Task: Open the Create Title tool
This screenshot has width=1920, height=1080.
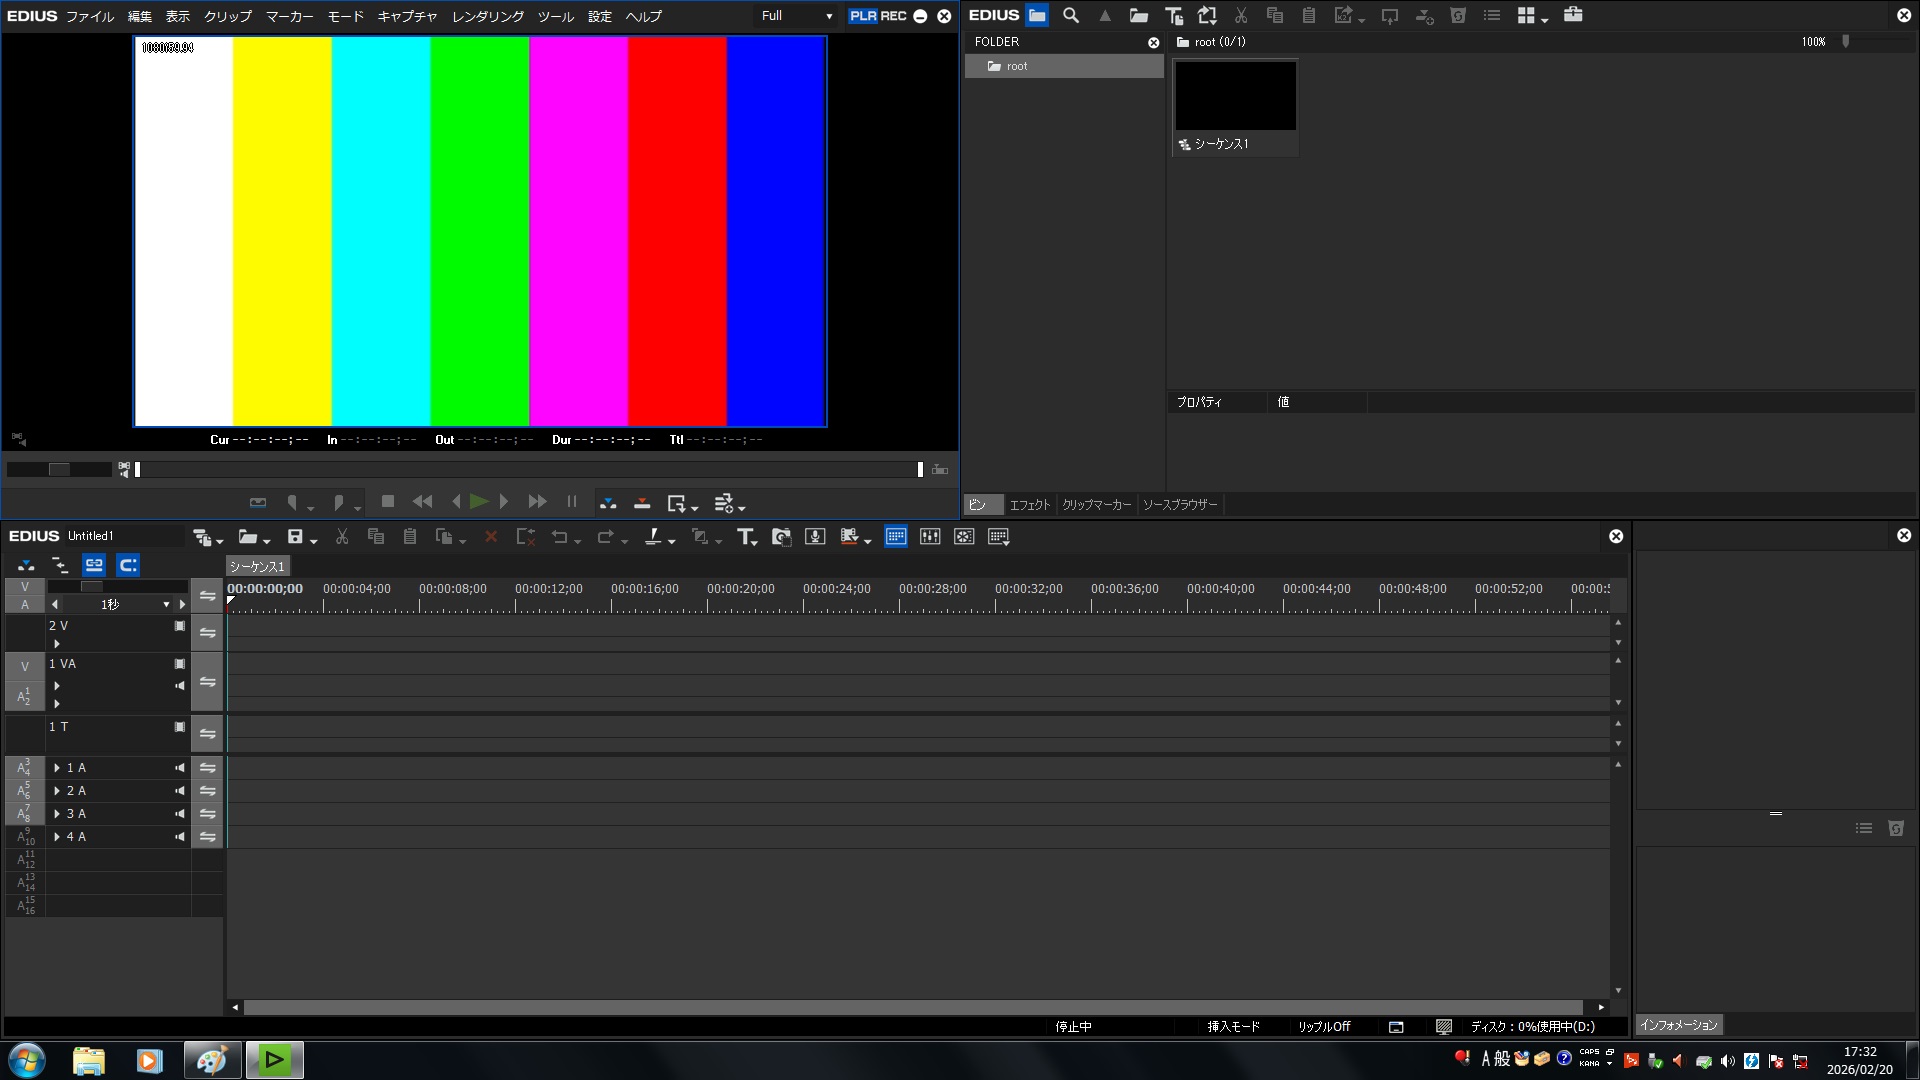Action: (x=745, y=537)
